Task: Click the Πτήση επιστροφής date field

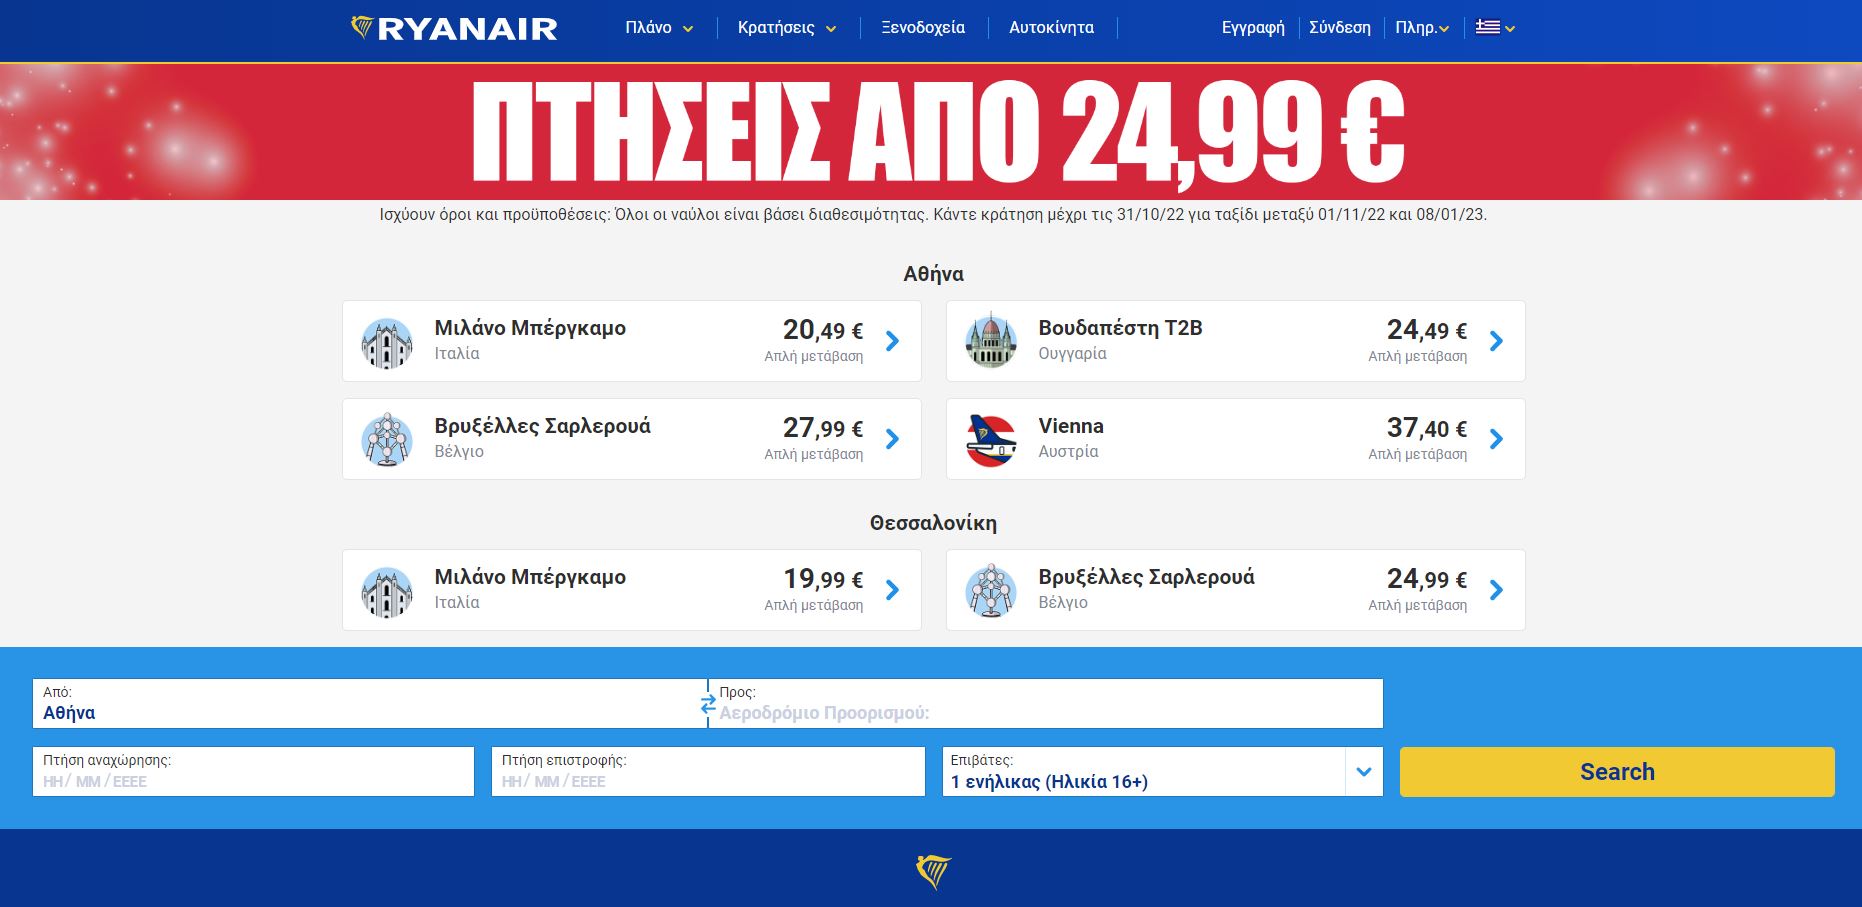Action: point(708,771)
